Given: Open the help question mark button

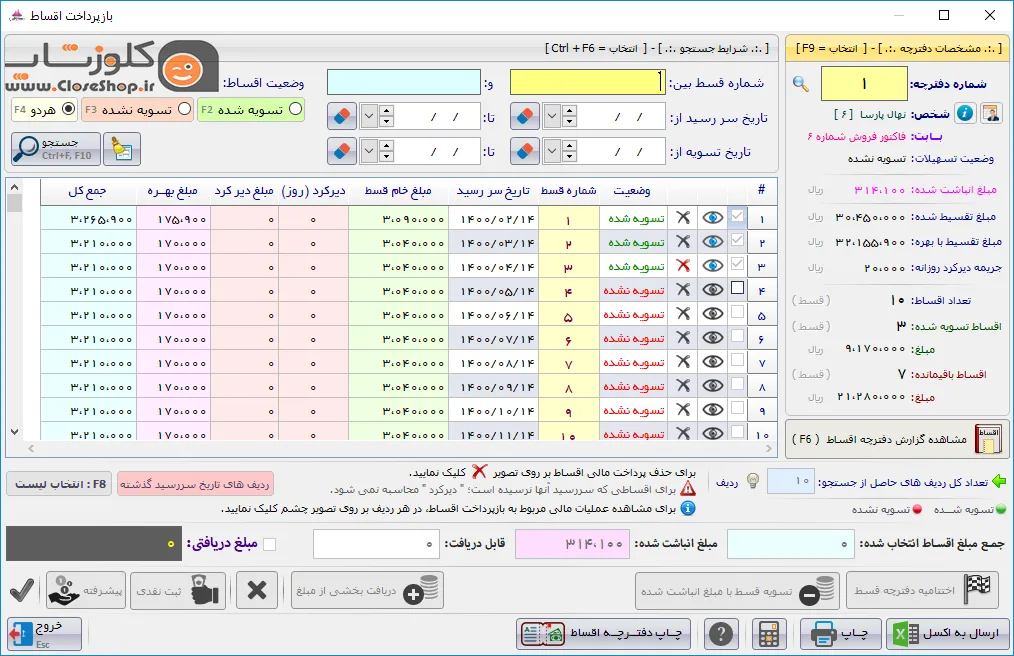Looking at the screenshot, I should [721, 634].
